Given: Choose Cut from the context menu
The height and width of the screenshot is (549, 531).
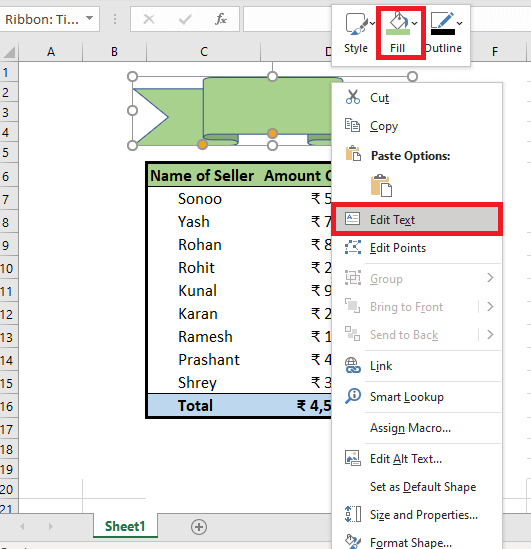Looking at the screenshot, I should (x=417, y=98).
